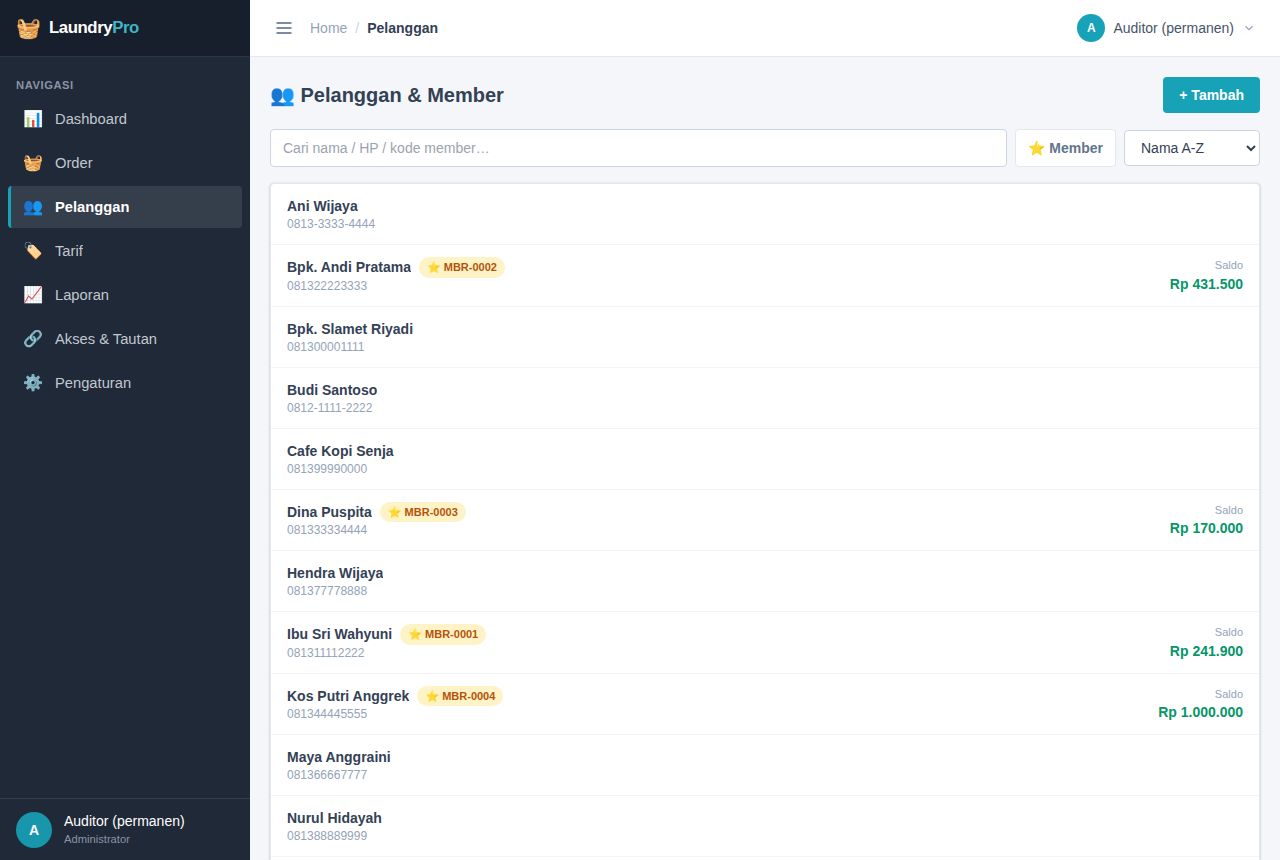Expand the Auditor (permanen) user menu
Screen dimensions: 1280x860
click(x=1165, y=28)
